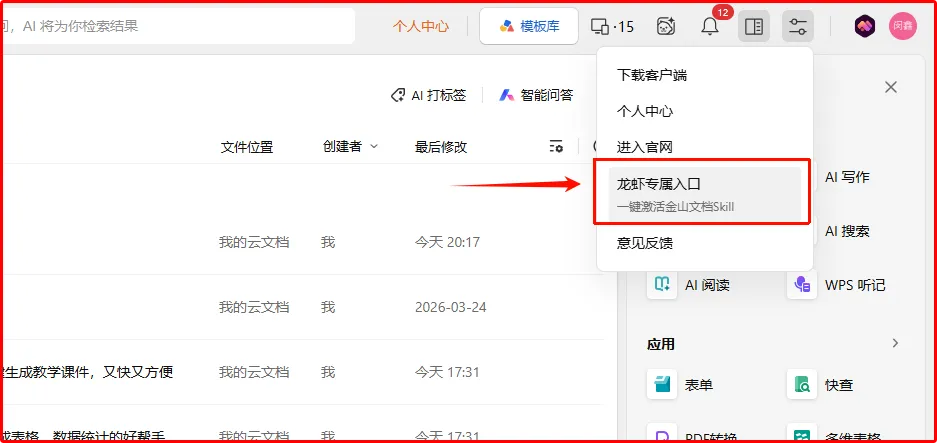Screen dimensions: 937x443
Task: Click the AI 打标签 tag icon
Action: tap(397, 95)
